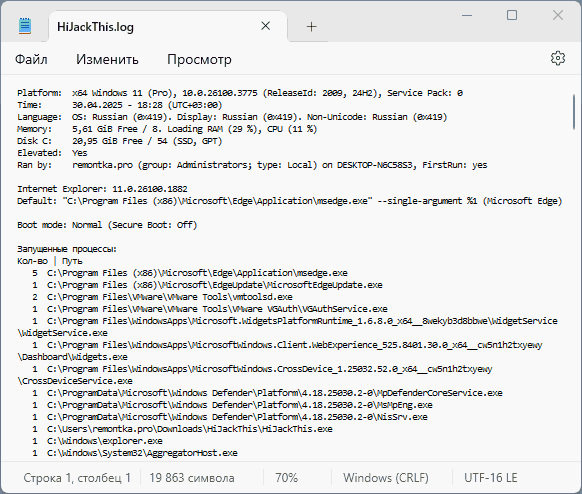Viewport: 582px width, 494px height.
Task: Click the Ran by: remontka.pro line
Action: click(252, 165)
